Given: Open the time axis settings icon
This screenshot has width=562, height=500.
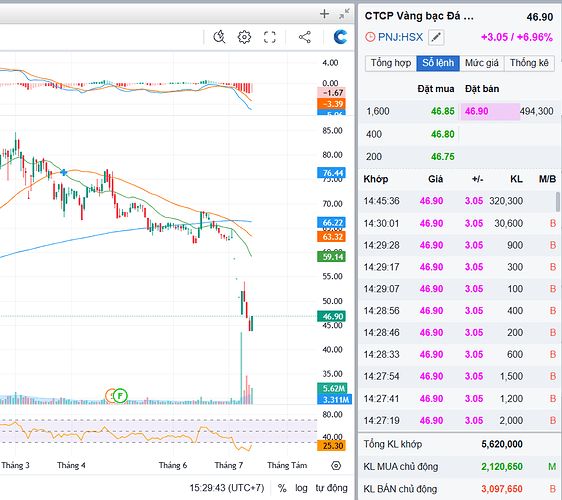Looking at the screenshot, I should click(336, 466).
